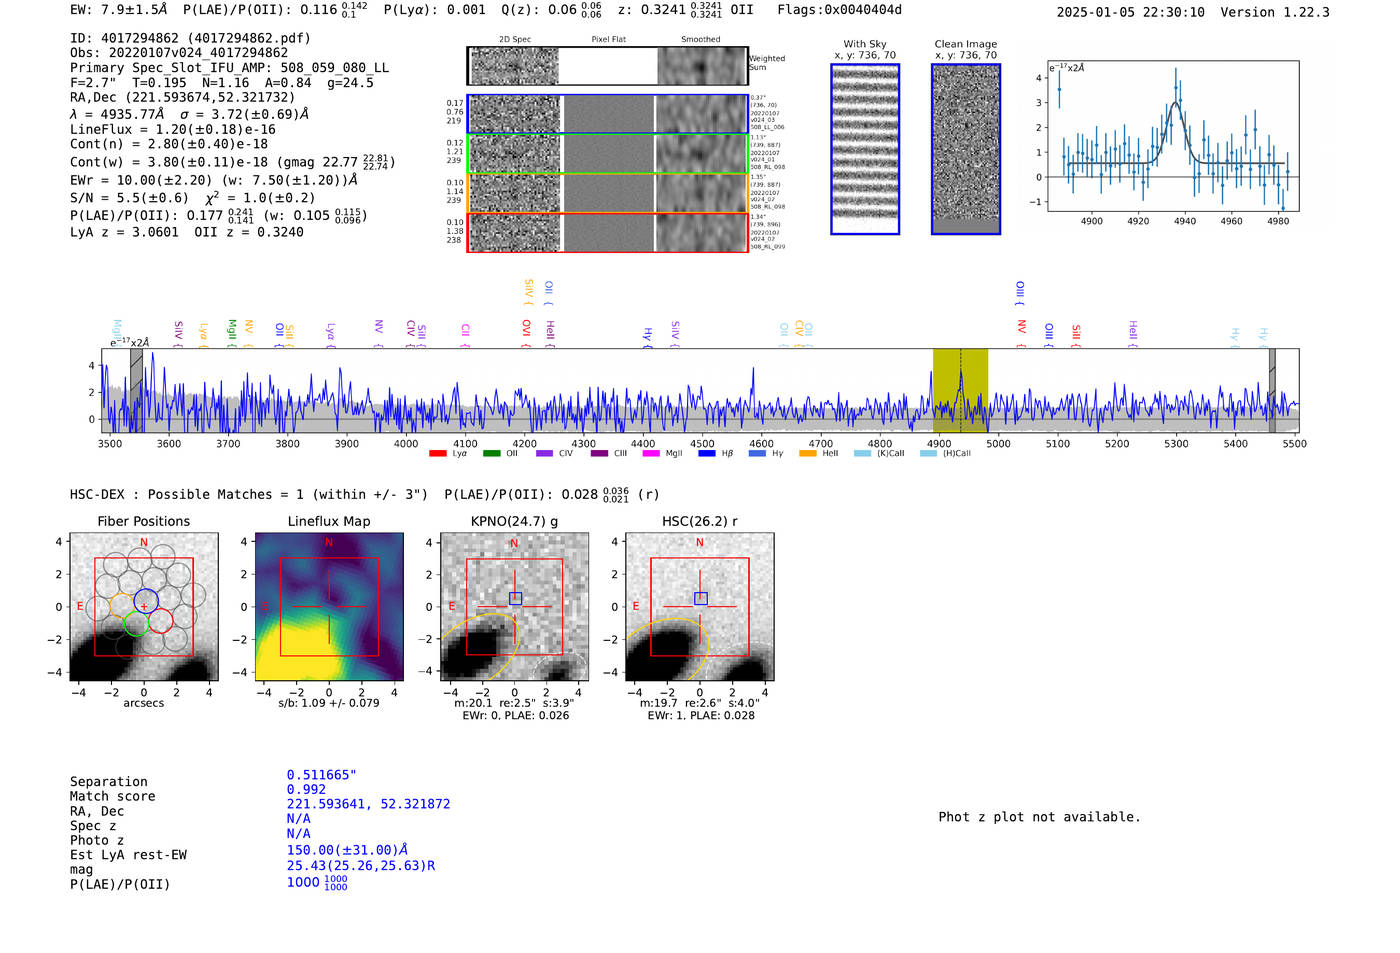Click the blue 221.593641, 52.321872 coordinates
The width and height of the screenshot is (1400, 953).
coord(368,804)
